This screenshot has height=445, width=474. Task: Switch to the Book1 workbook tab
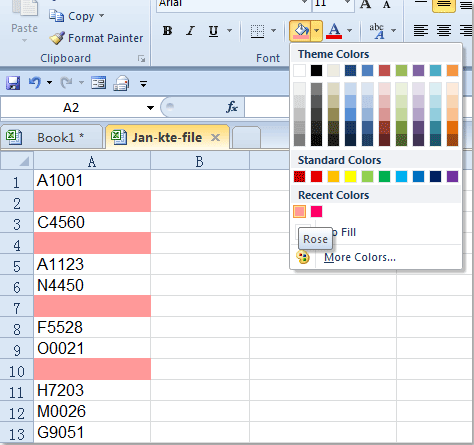point(52,137)
